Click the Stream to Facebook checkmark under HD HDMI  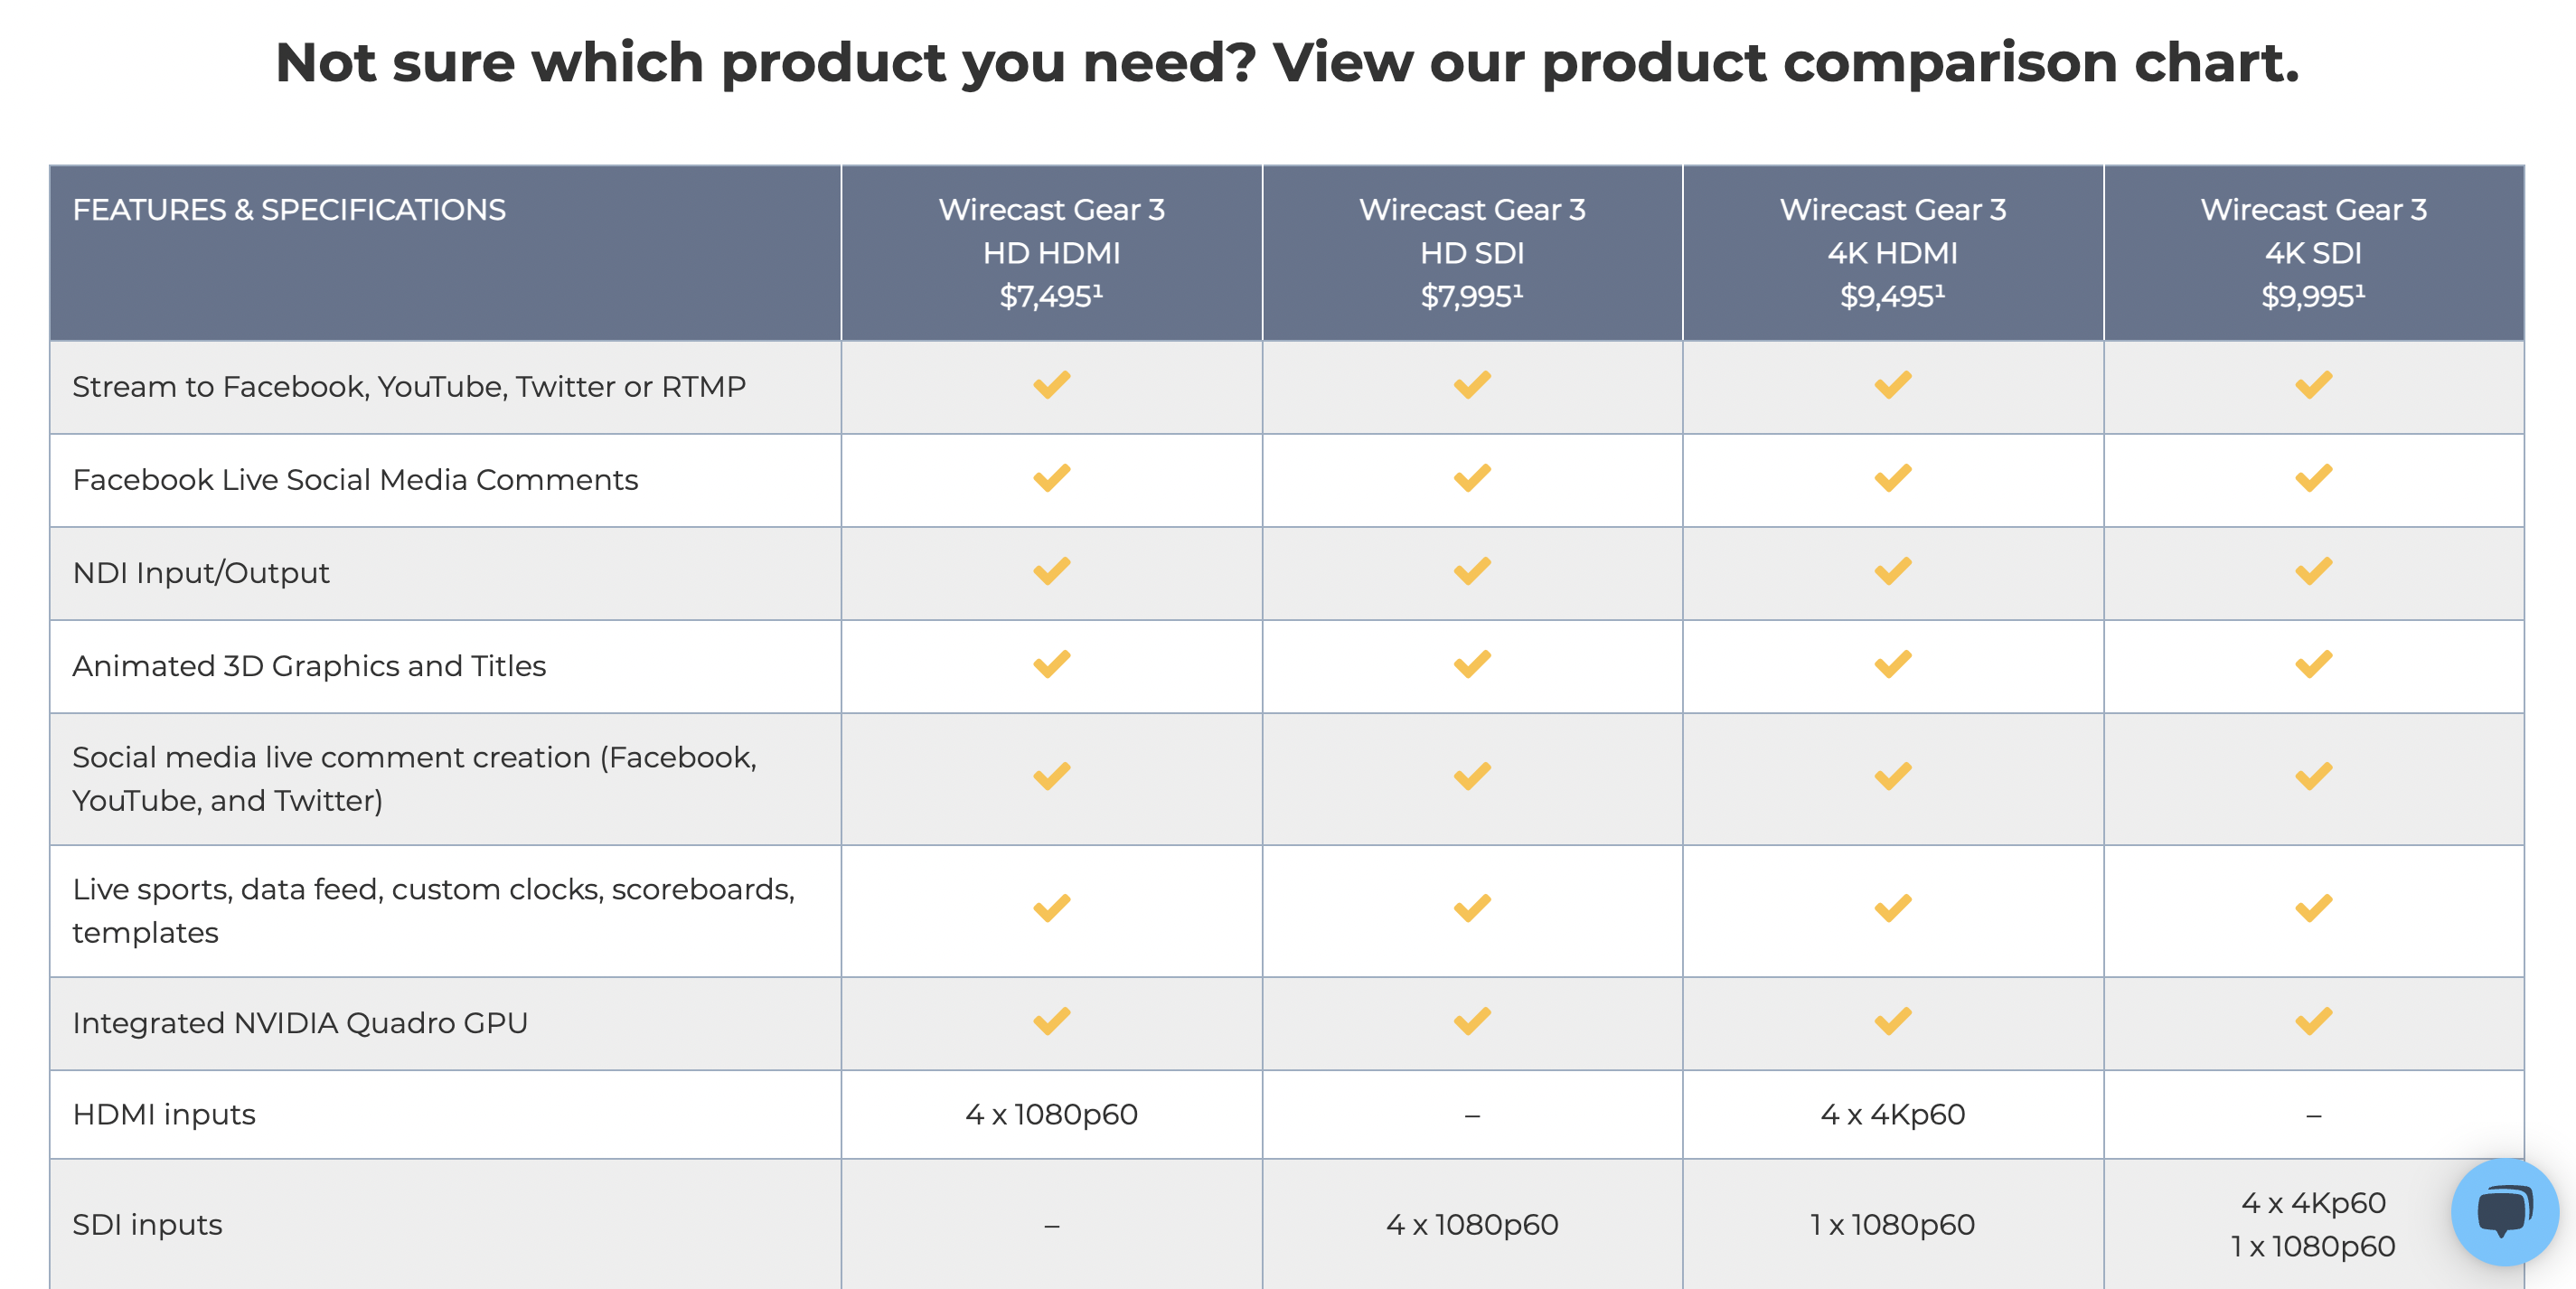[1051, 386]
